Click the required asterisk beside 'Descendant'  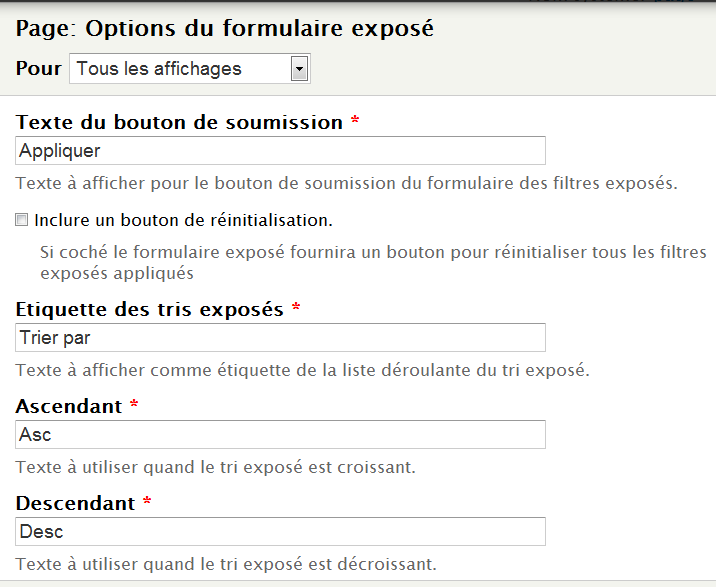pyautogui.click(x=147, y=503)
